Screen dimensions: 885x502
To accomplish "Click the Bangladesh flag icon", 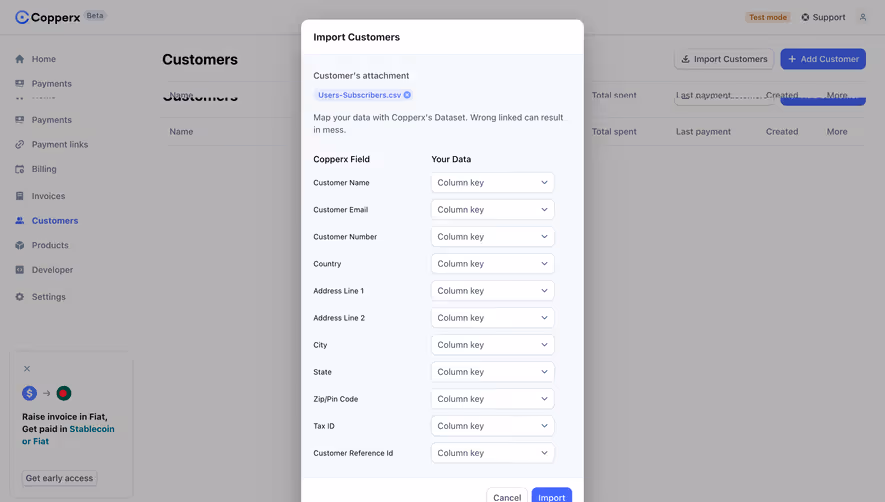I will point(64,393).
